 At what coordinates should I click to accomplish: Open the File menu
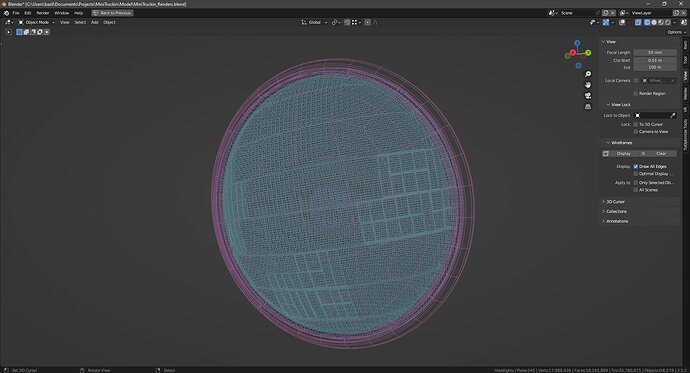pyautogui.click(x=16, y=13)
